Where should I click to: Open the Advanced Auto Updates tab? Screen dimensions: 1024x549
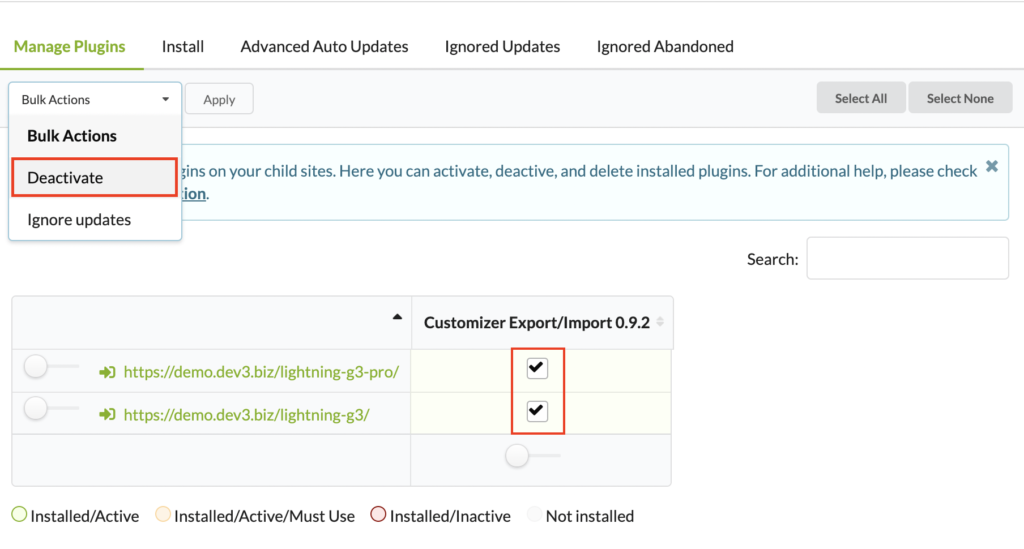tap(324, 46)
